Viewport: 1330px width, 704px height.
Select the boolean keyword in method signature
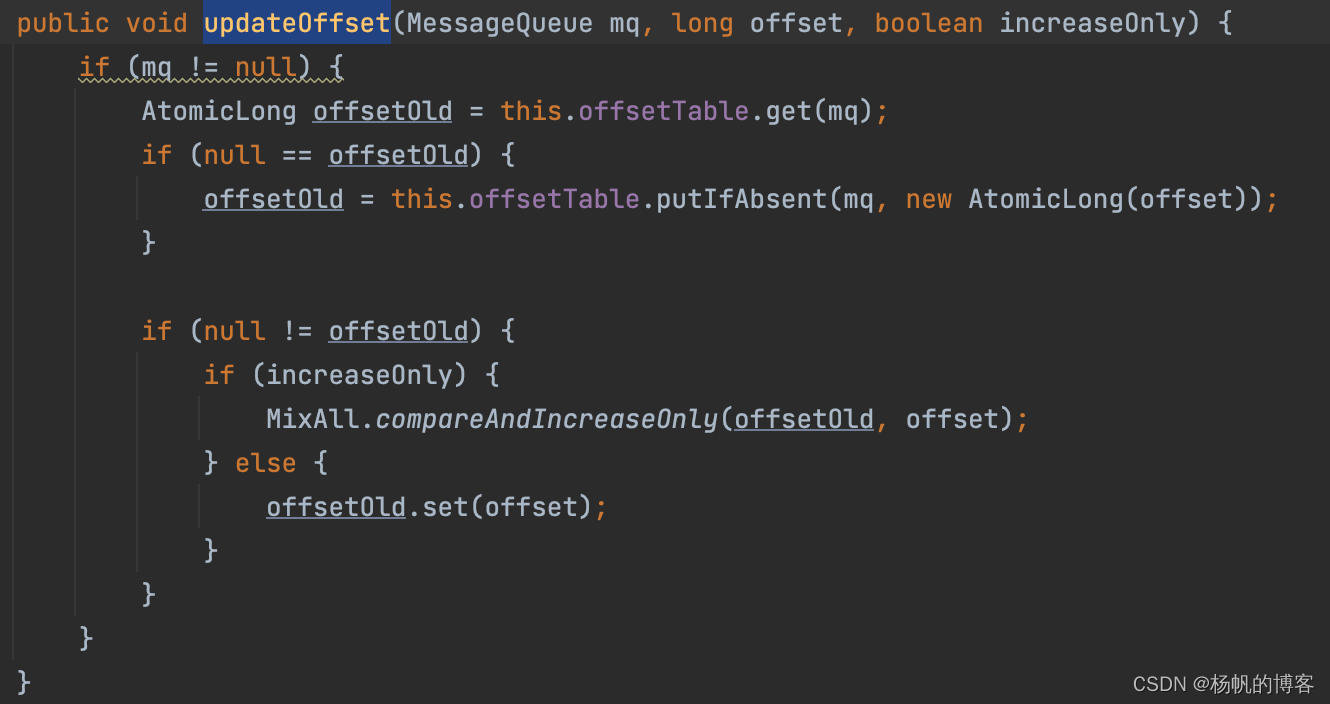pos(928,22)
